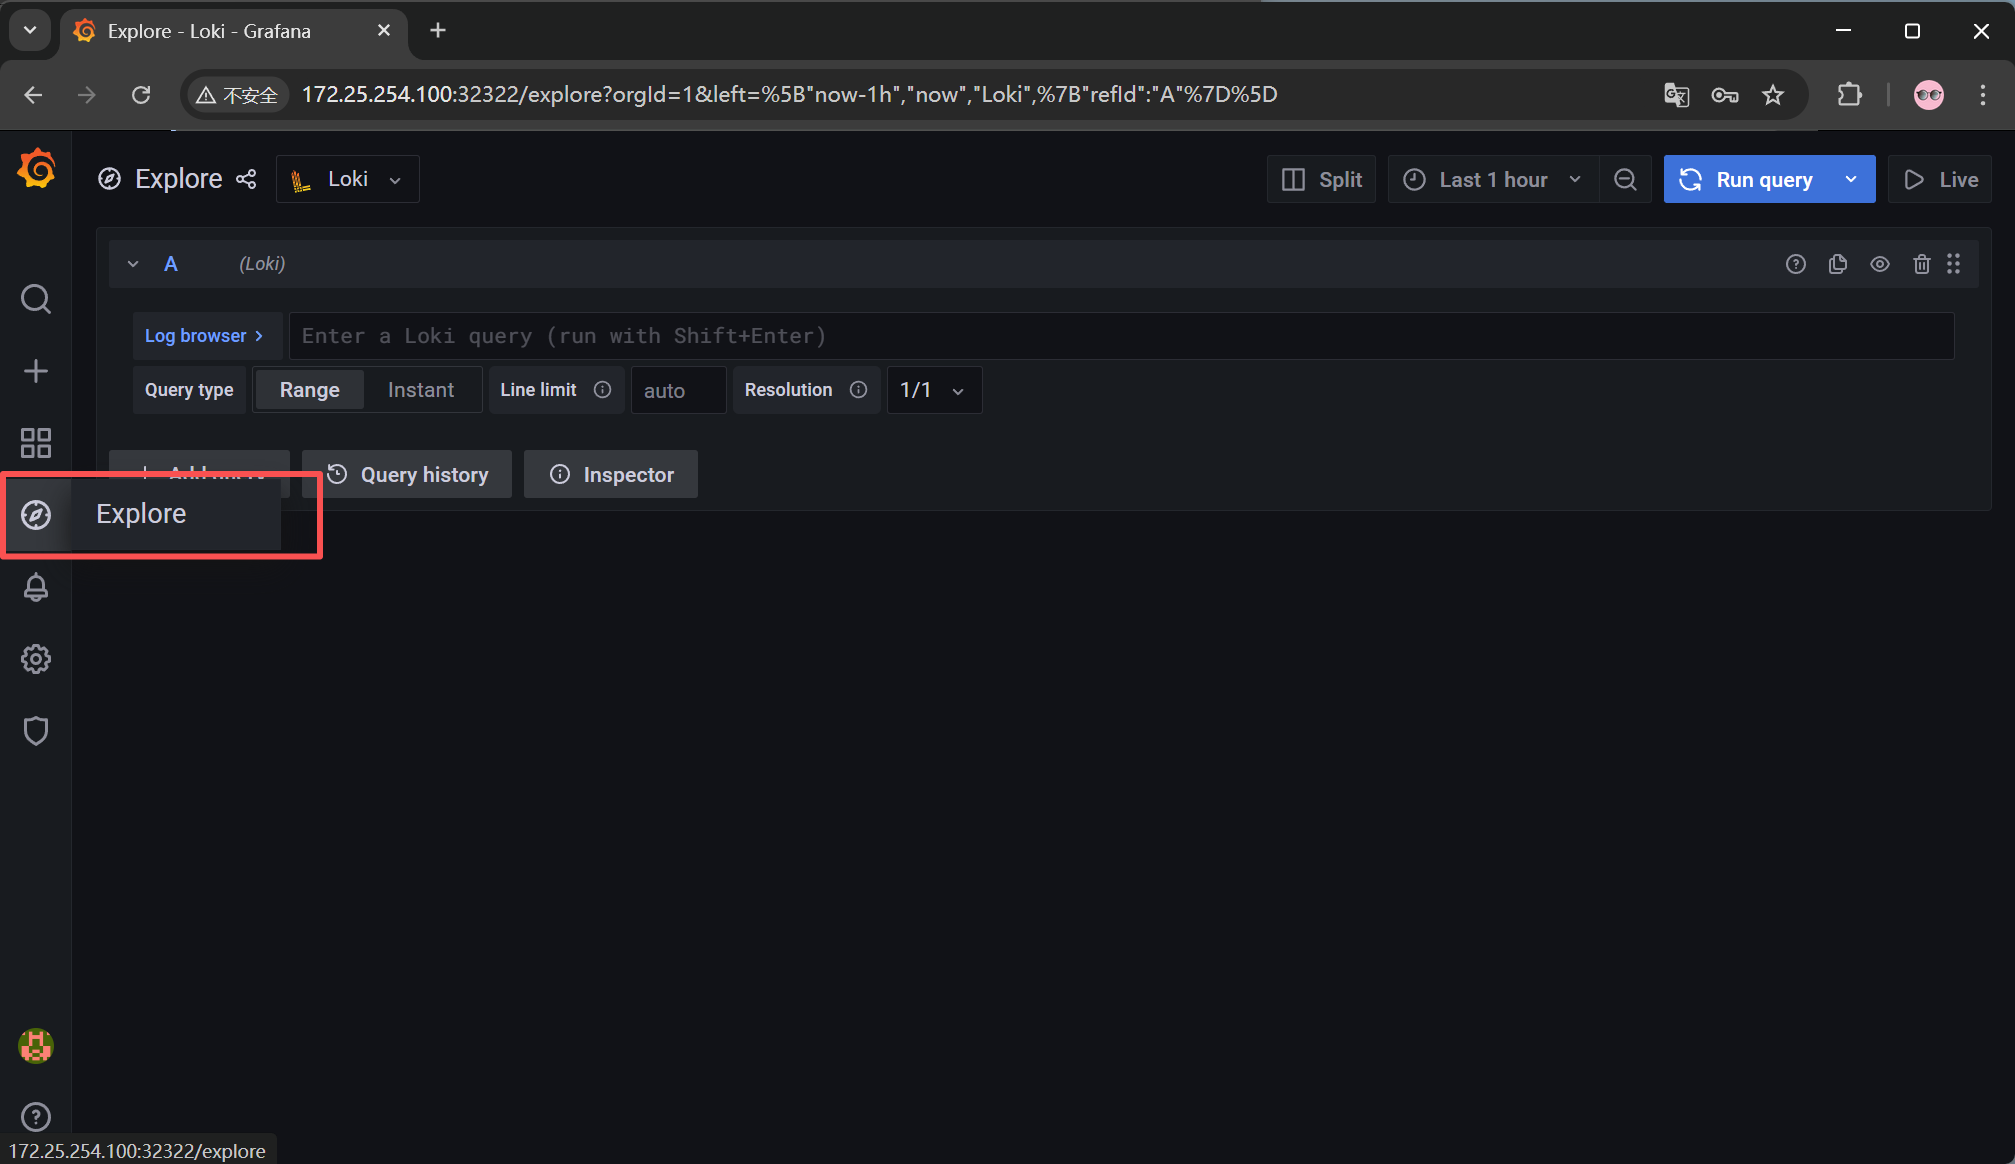Image resolution: width=2015 pixels, height=1164 pixels.
Task: Open Alerting bell icon in sidebar
Action: 36,587
